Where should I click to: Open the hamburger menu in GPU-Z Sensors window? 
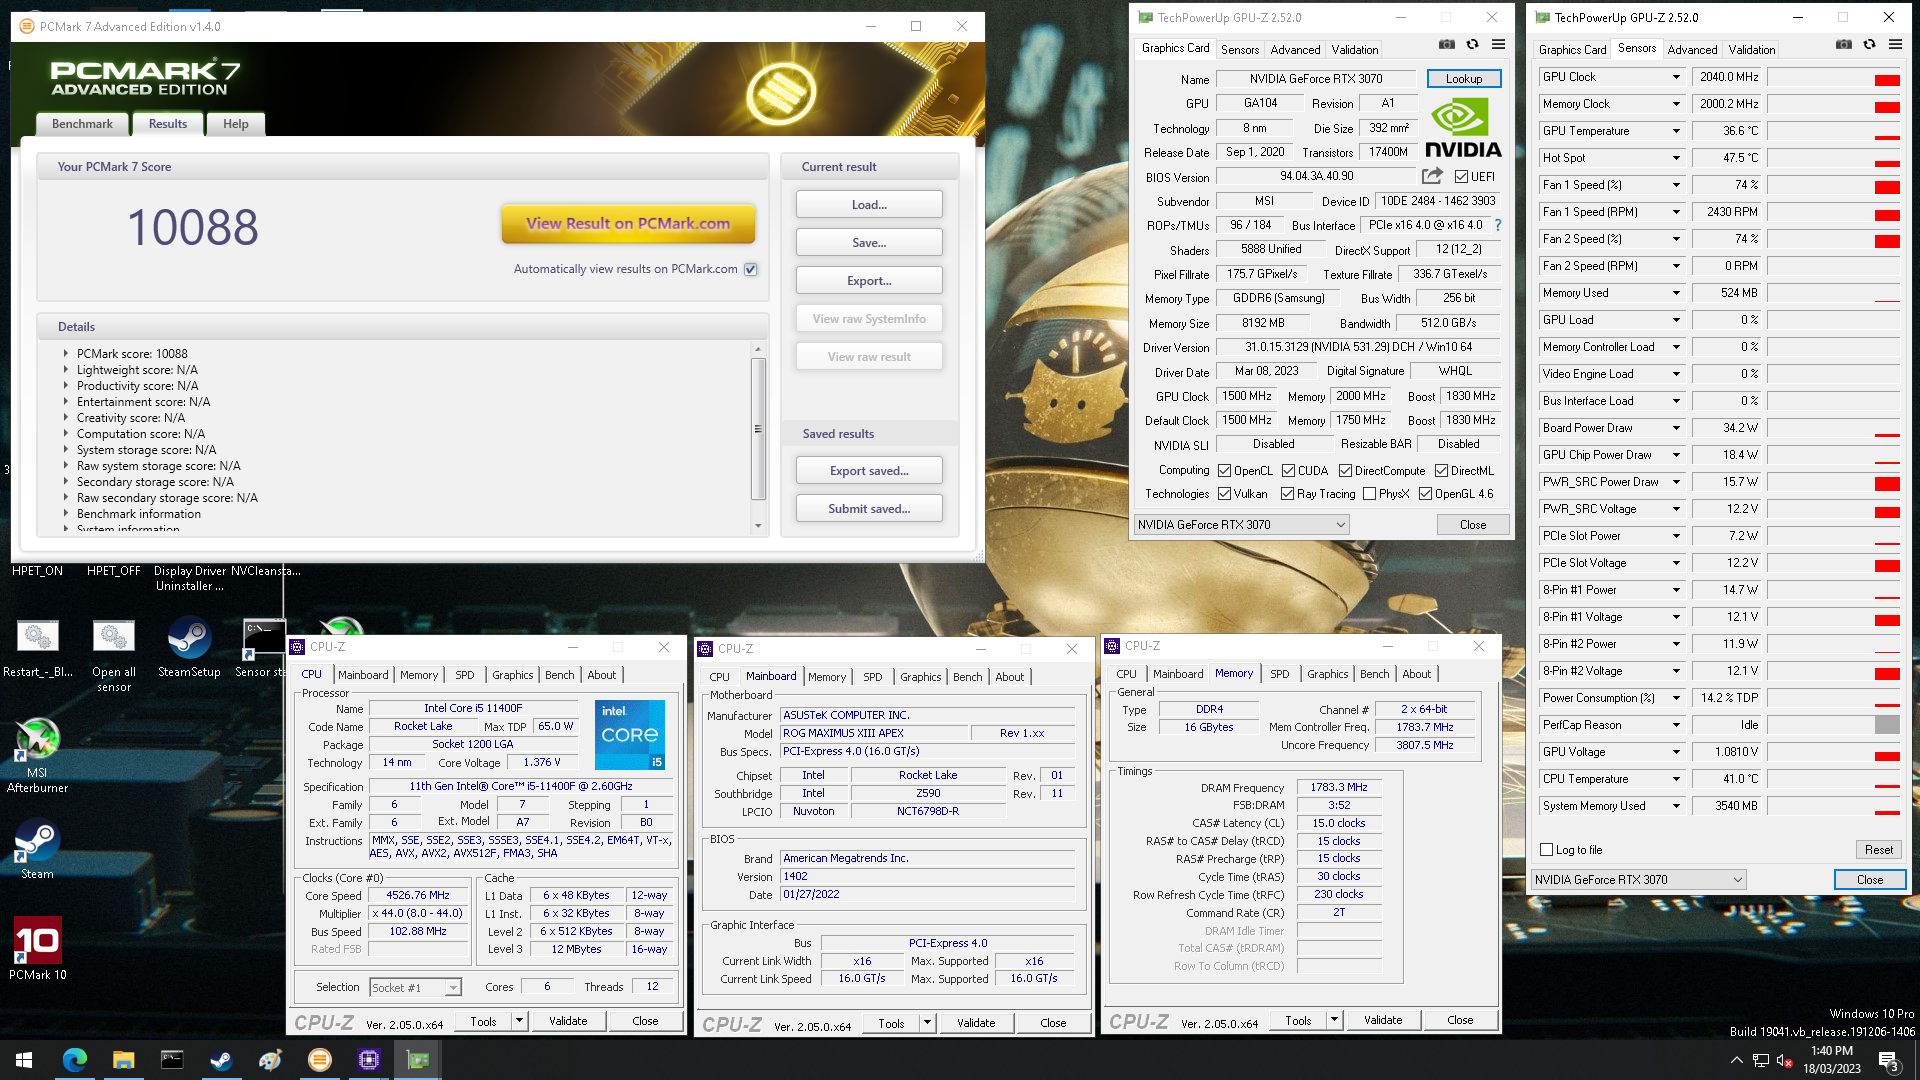pos(1895,45)
